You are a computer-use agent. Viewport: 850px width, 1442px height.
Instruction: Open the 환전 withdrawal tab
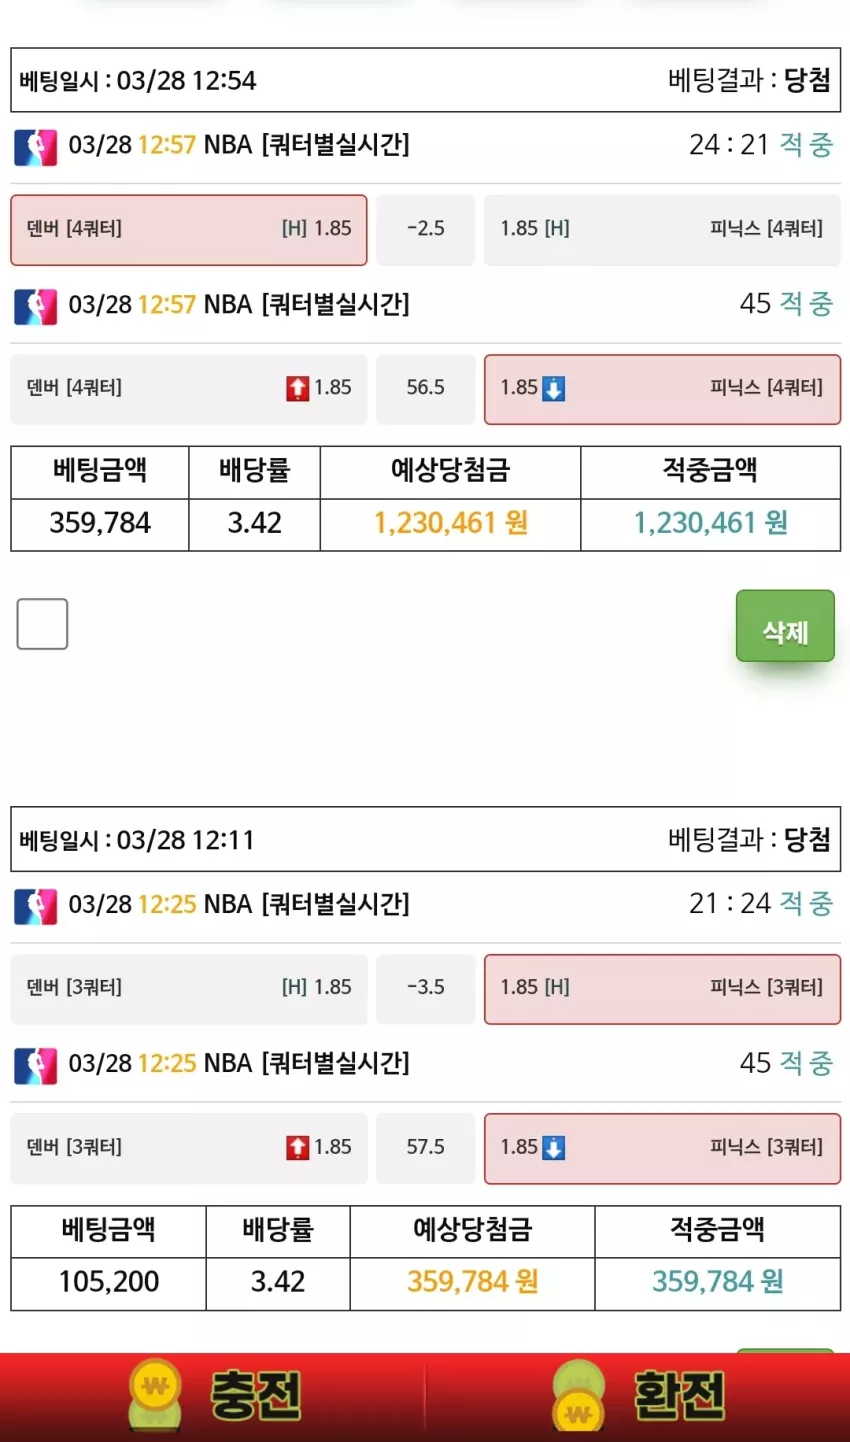638,1397
